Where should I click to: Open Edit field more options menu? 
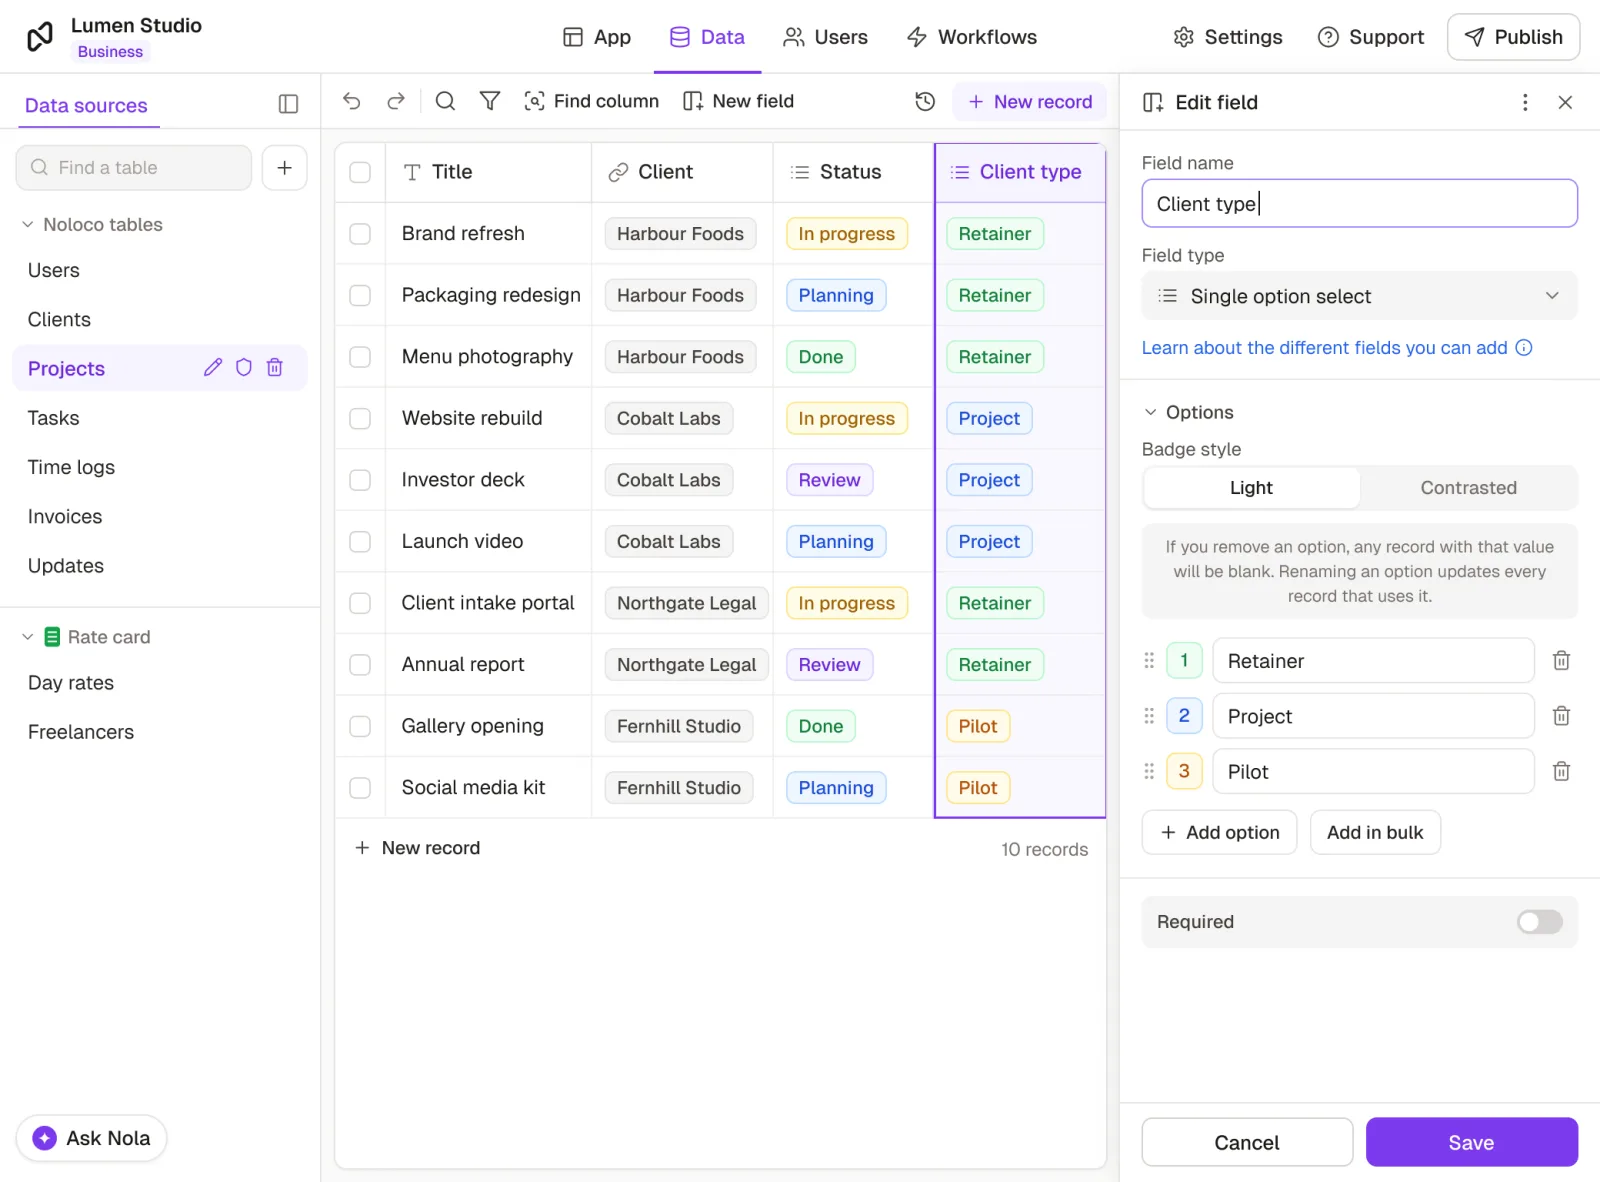(x=1525, y=102)
